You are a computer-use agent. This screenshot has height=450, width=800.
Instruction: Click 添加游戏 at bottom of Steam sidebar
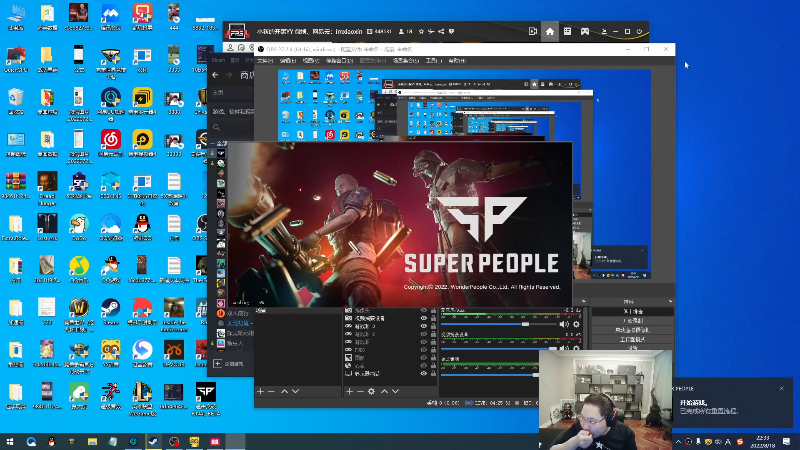tap(229, 364)
